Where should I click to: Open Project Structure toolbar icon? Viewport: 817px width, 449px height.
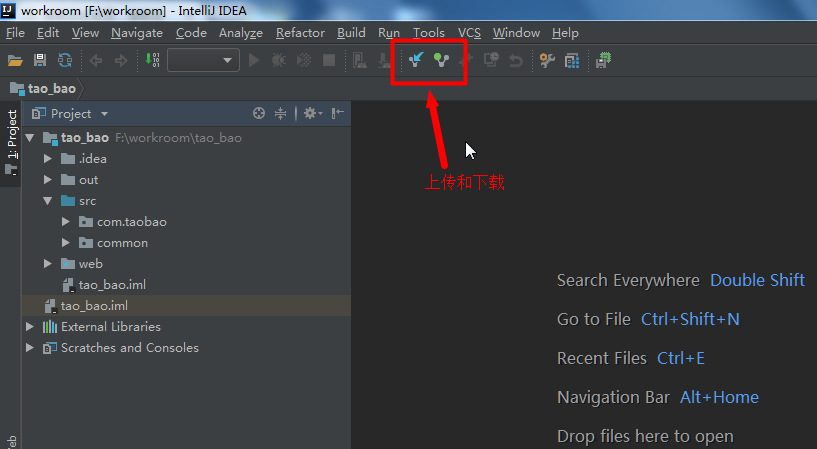pyautogui.click(x=572, y=60)
